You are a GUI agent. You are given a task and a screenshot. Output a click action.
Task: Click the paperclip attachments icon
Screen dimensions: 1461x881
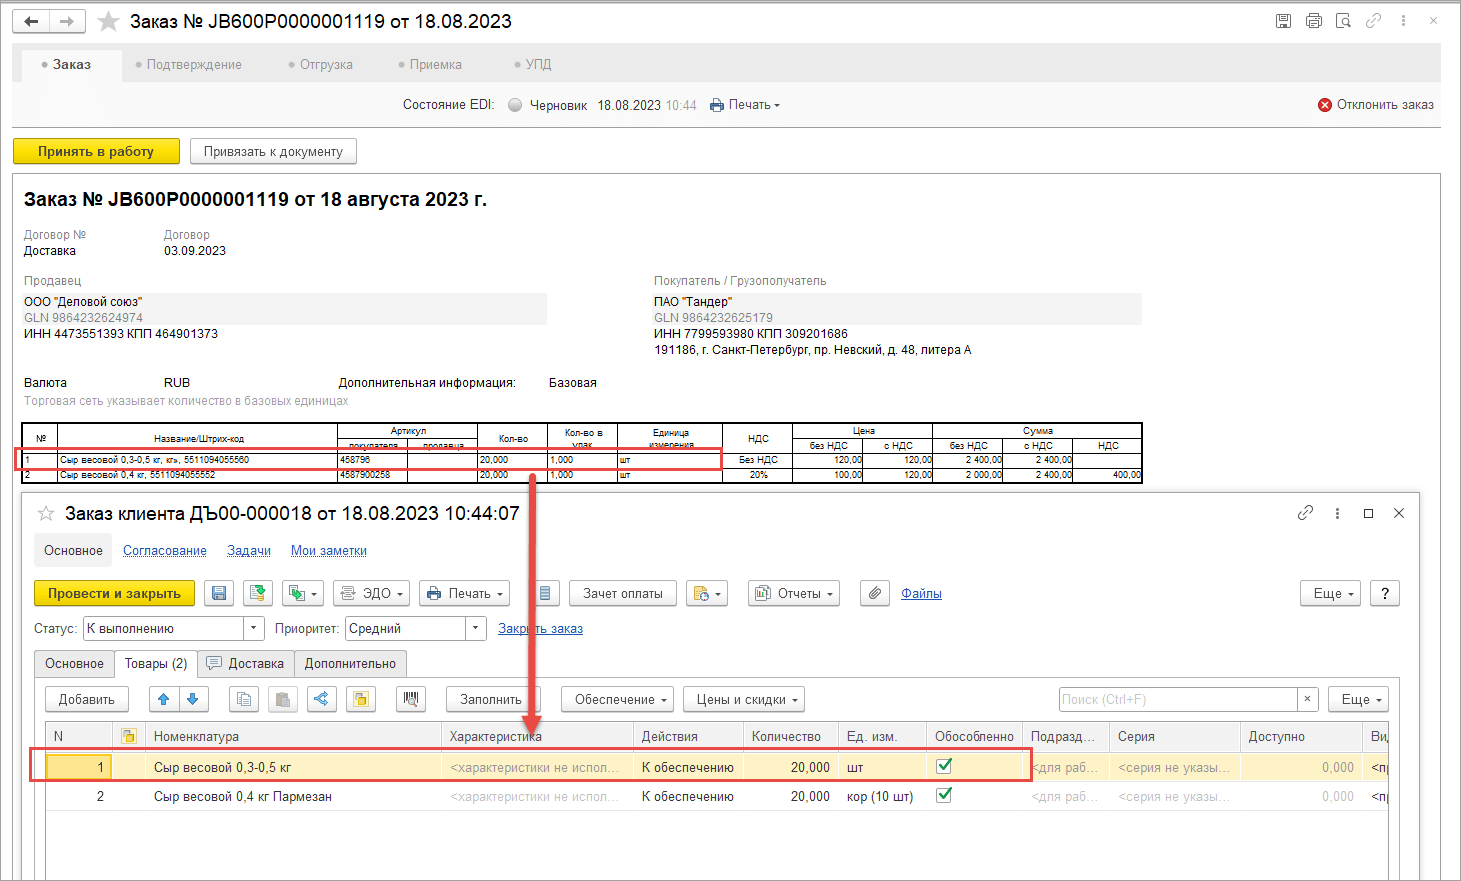[x=874, y=593]
